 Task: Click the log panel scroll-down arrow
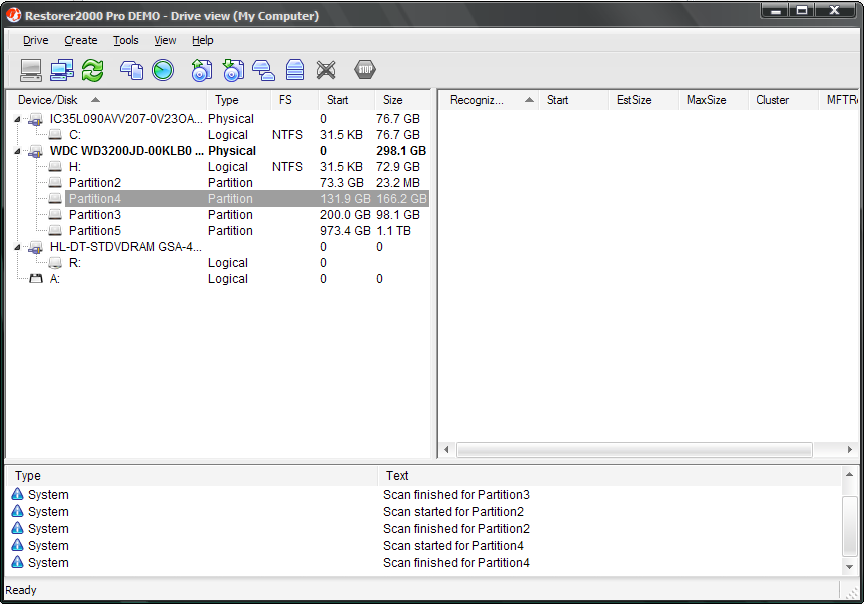click(849, 567)
